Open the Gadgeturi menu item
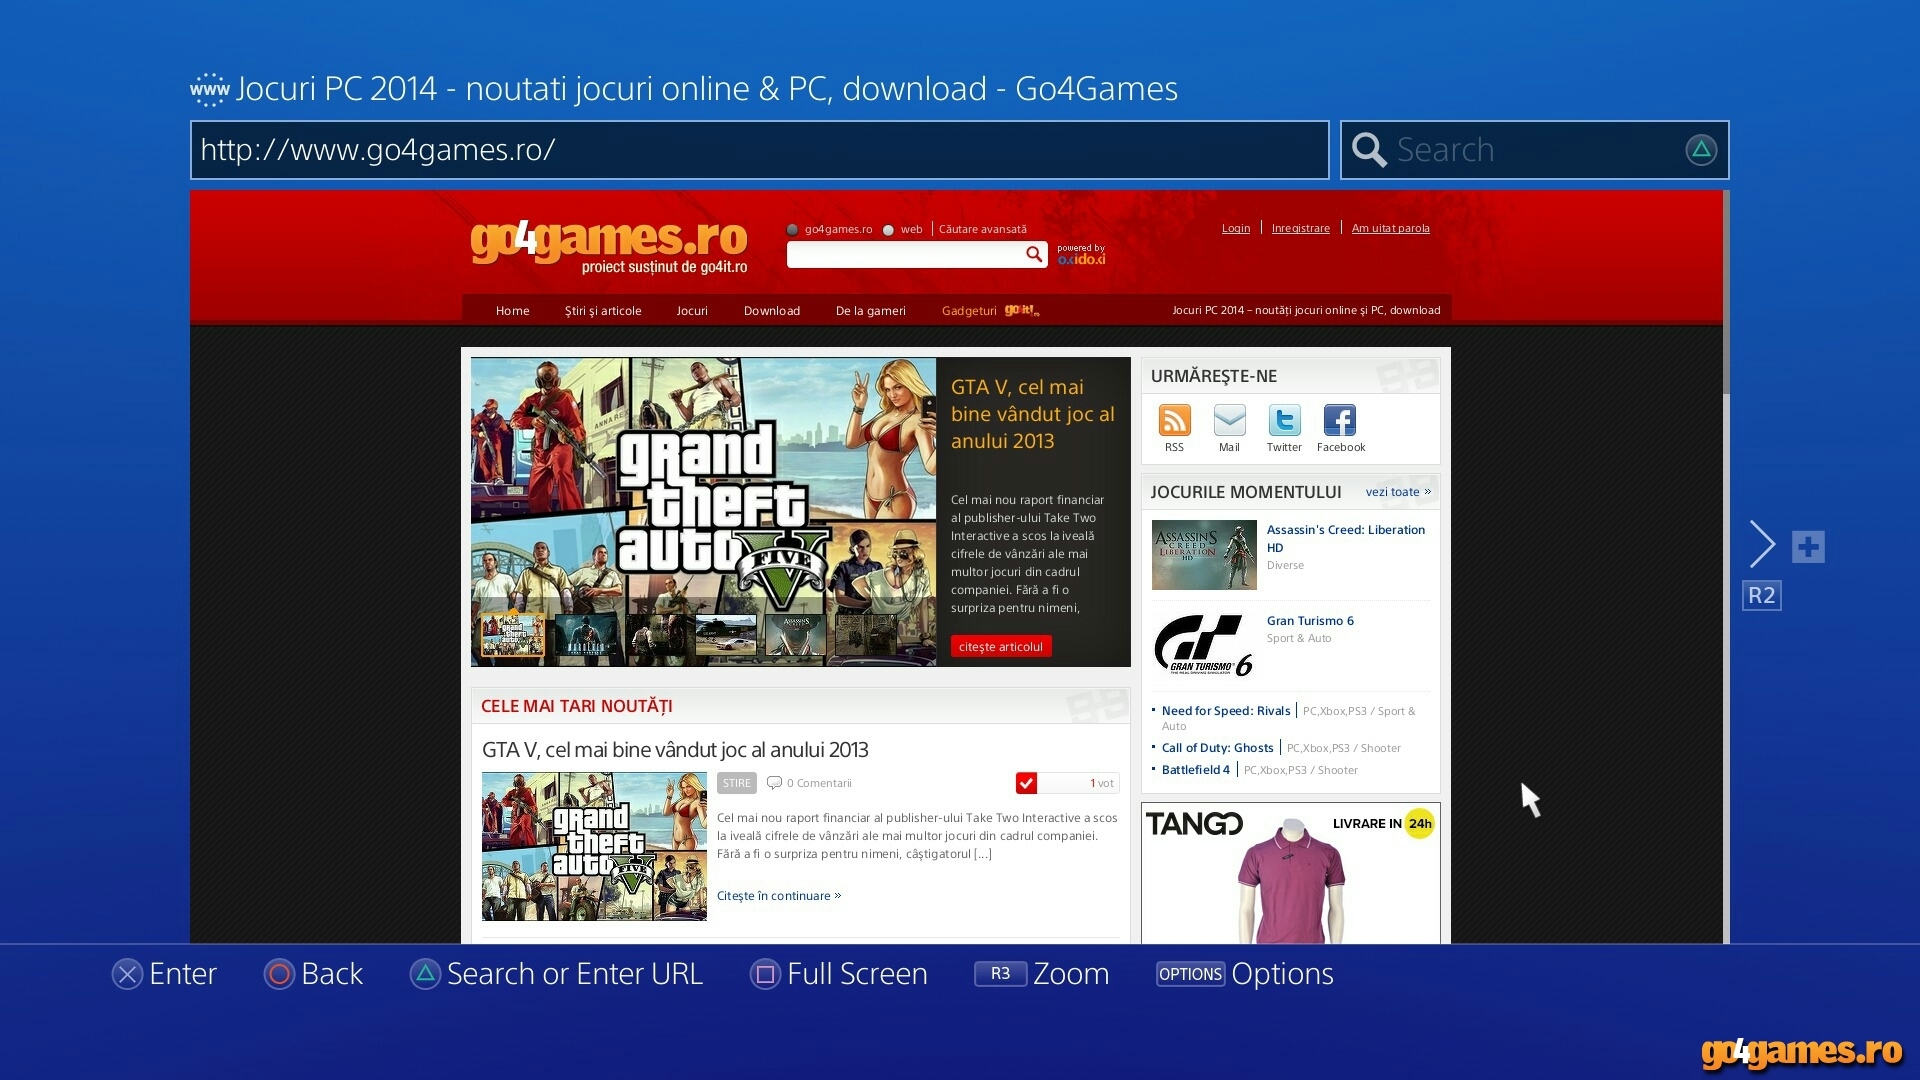The height and width of the screenshot is (1080, 1920). pos(969,311)
